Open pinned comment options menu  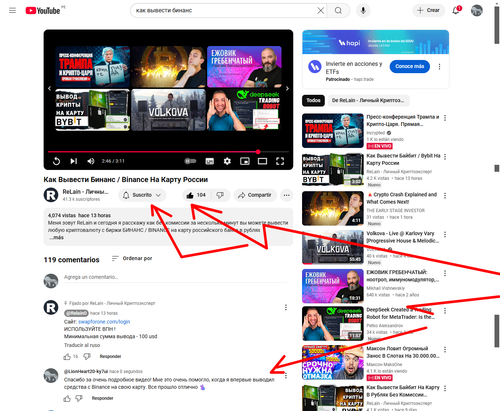(x=286, y=307)
